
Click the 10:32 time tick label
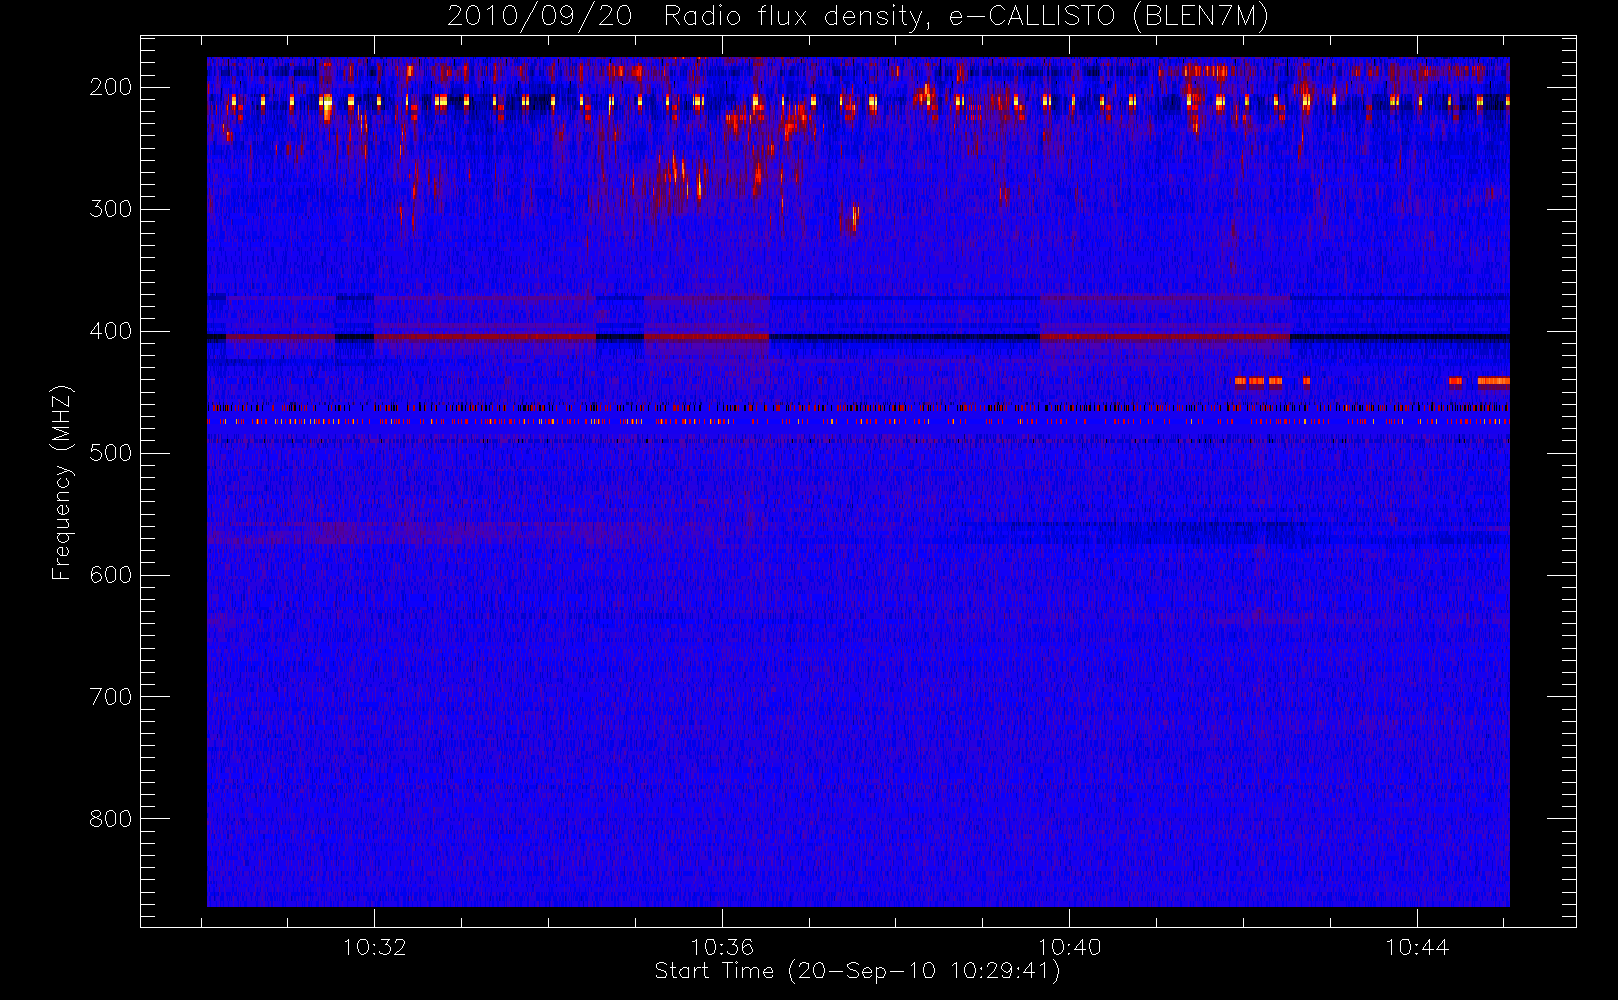tap(374, 947)
